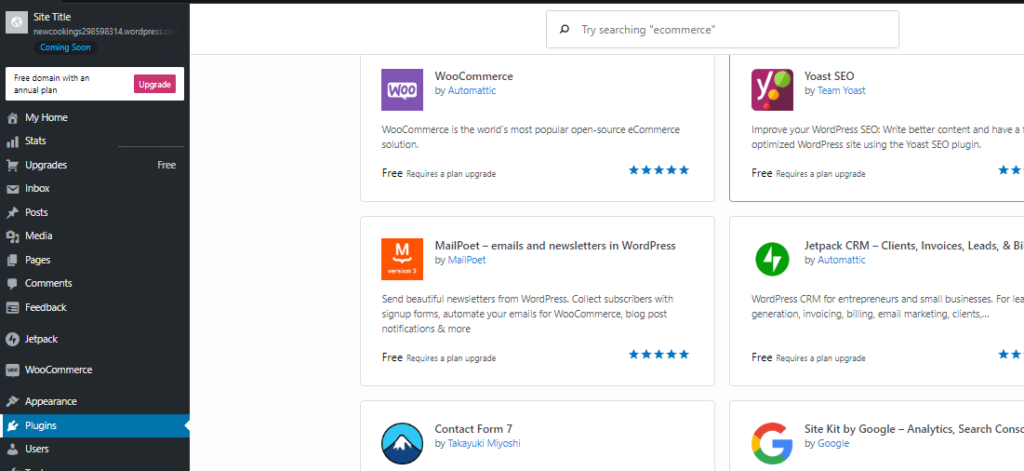Screen dimensions: 1024x471
Task: Click Free domain with an annual plan text
Action: point(52,84)
